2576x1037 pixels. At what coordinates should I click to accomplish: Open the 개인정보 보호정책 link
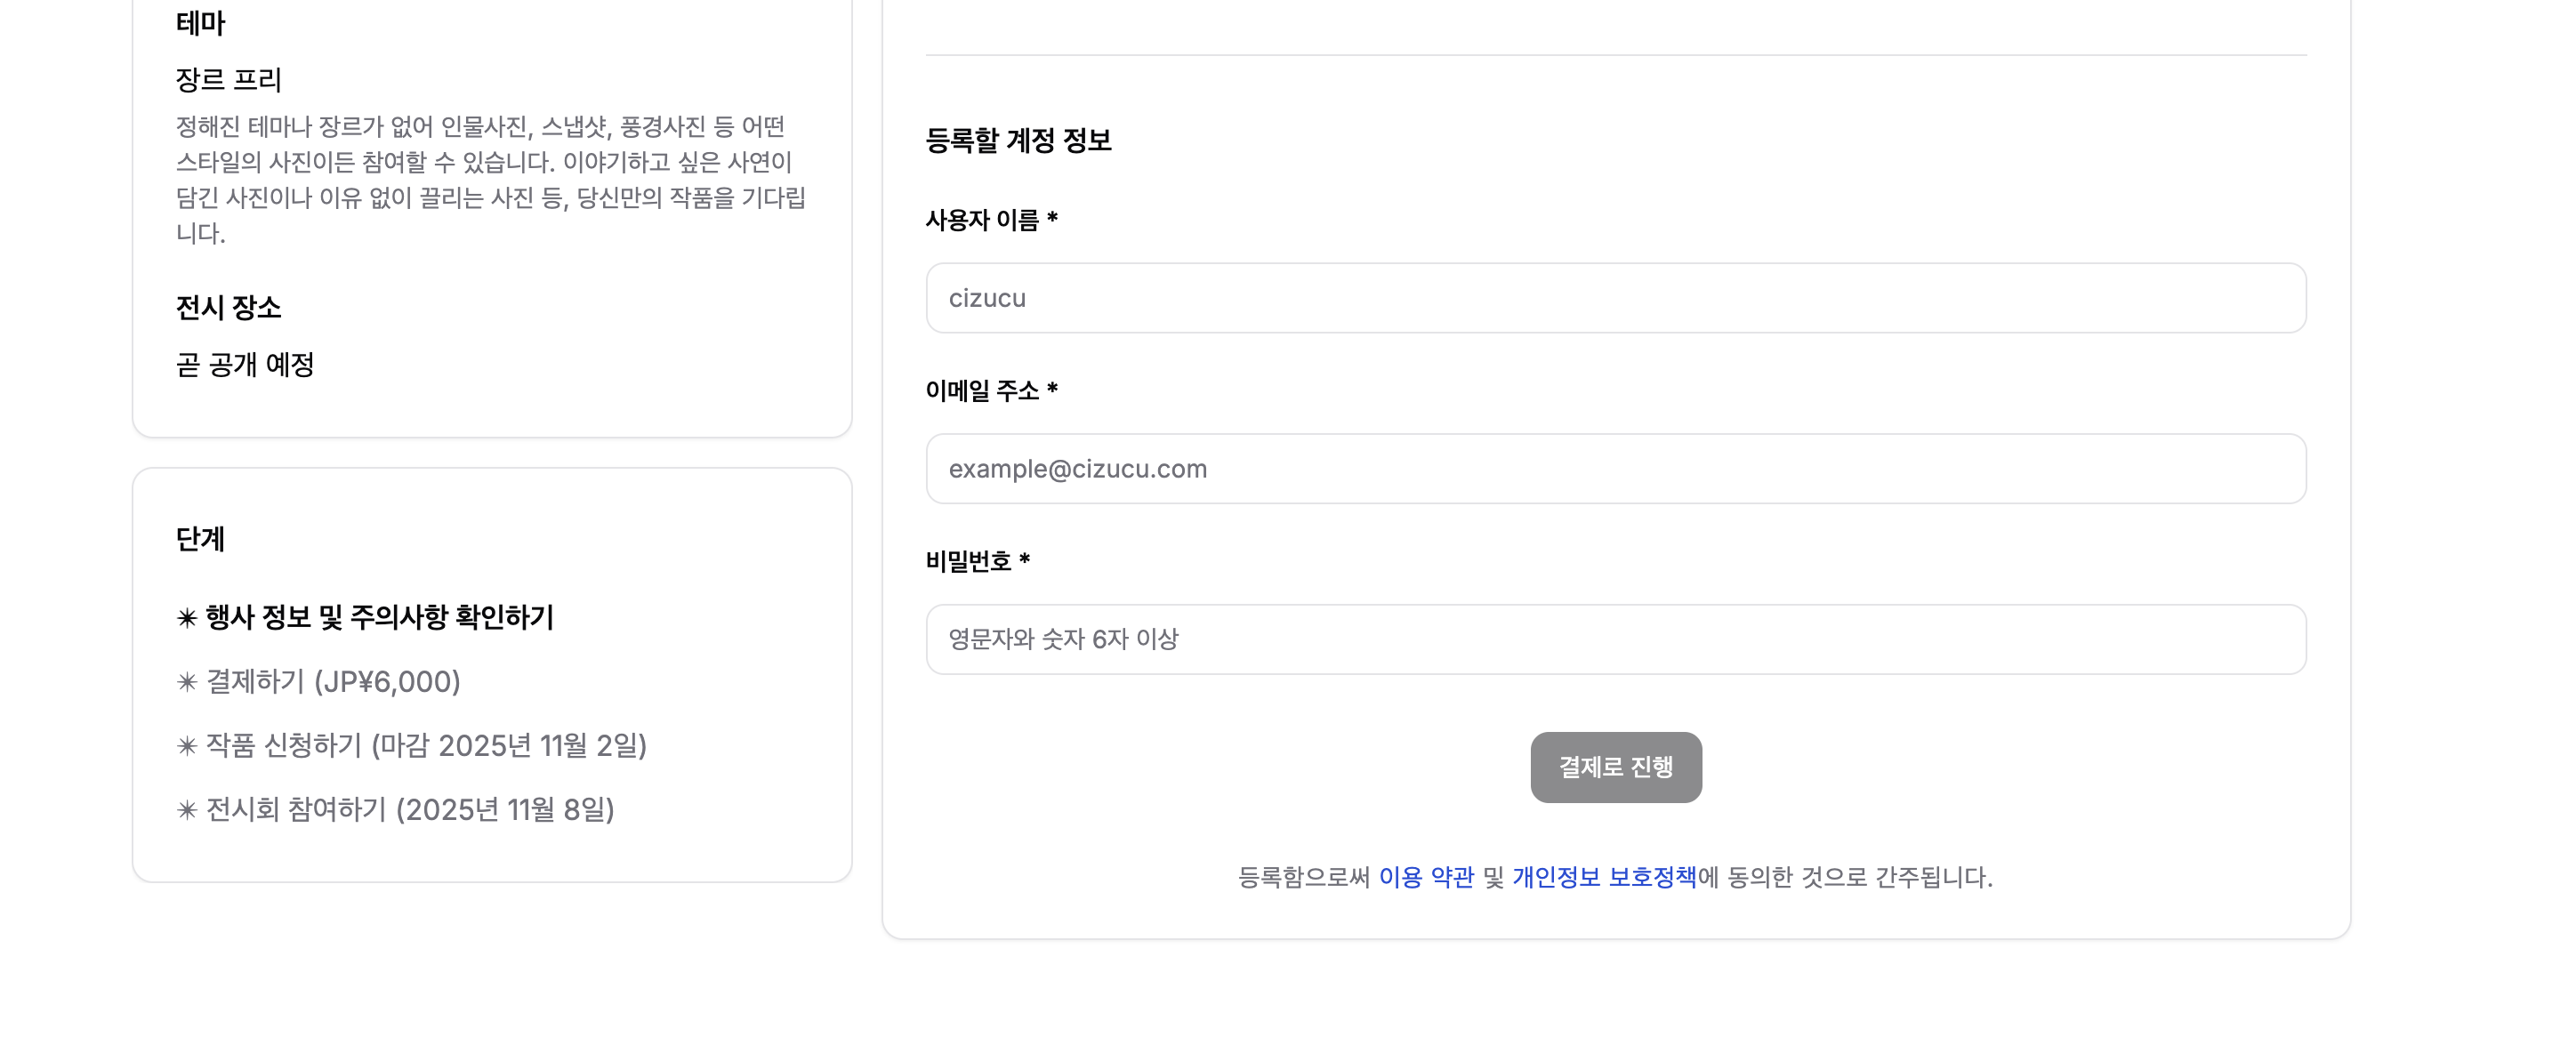click(x=1604, y=877)
